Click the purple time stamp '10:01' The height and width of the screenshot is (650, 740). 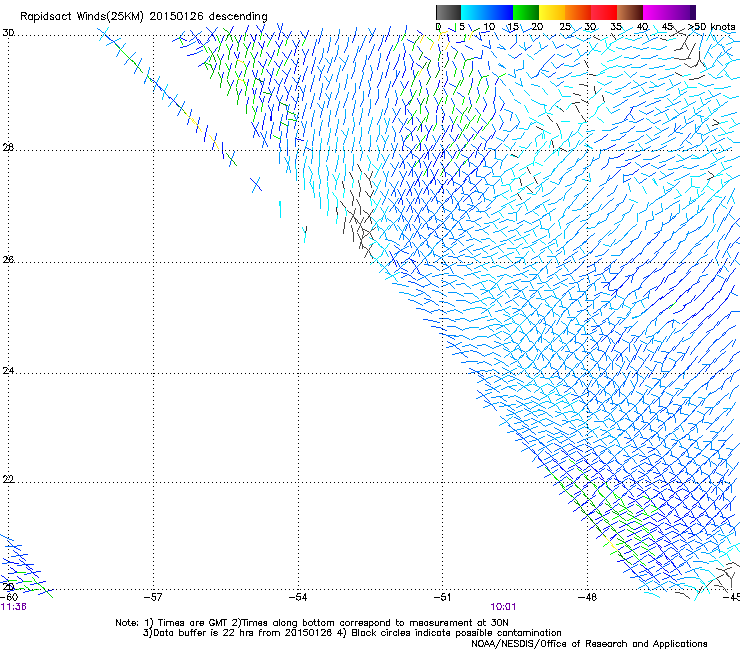coord(503,607)
